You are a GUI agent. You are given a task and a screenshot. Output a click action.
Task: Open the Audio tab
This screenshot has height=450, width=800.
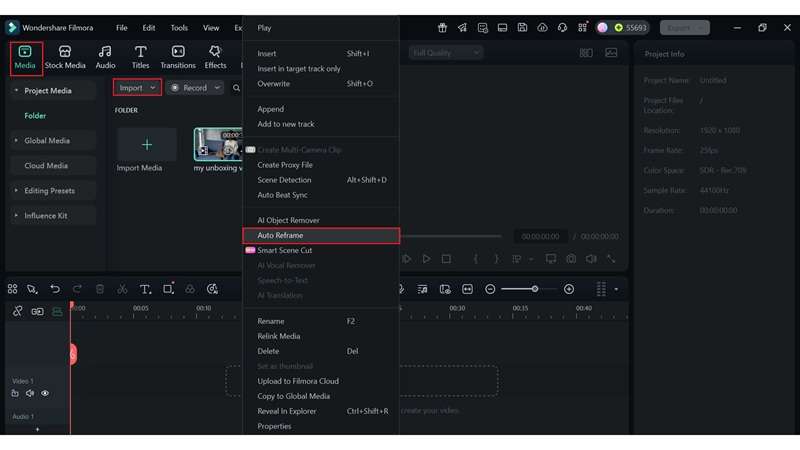click(105, 58)
